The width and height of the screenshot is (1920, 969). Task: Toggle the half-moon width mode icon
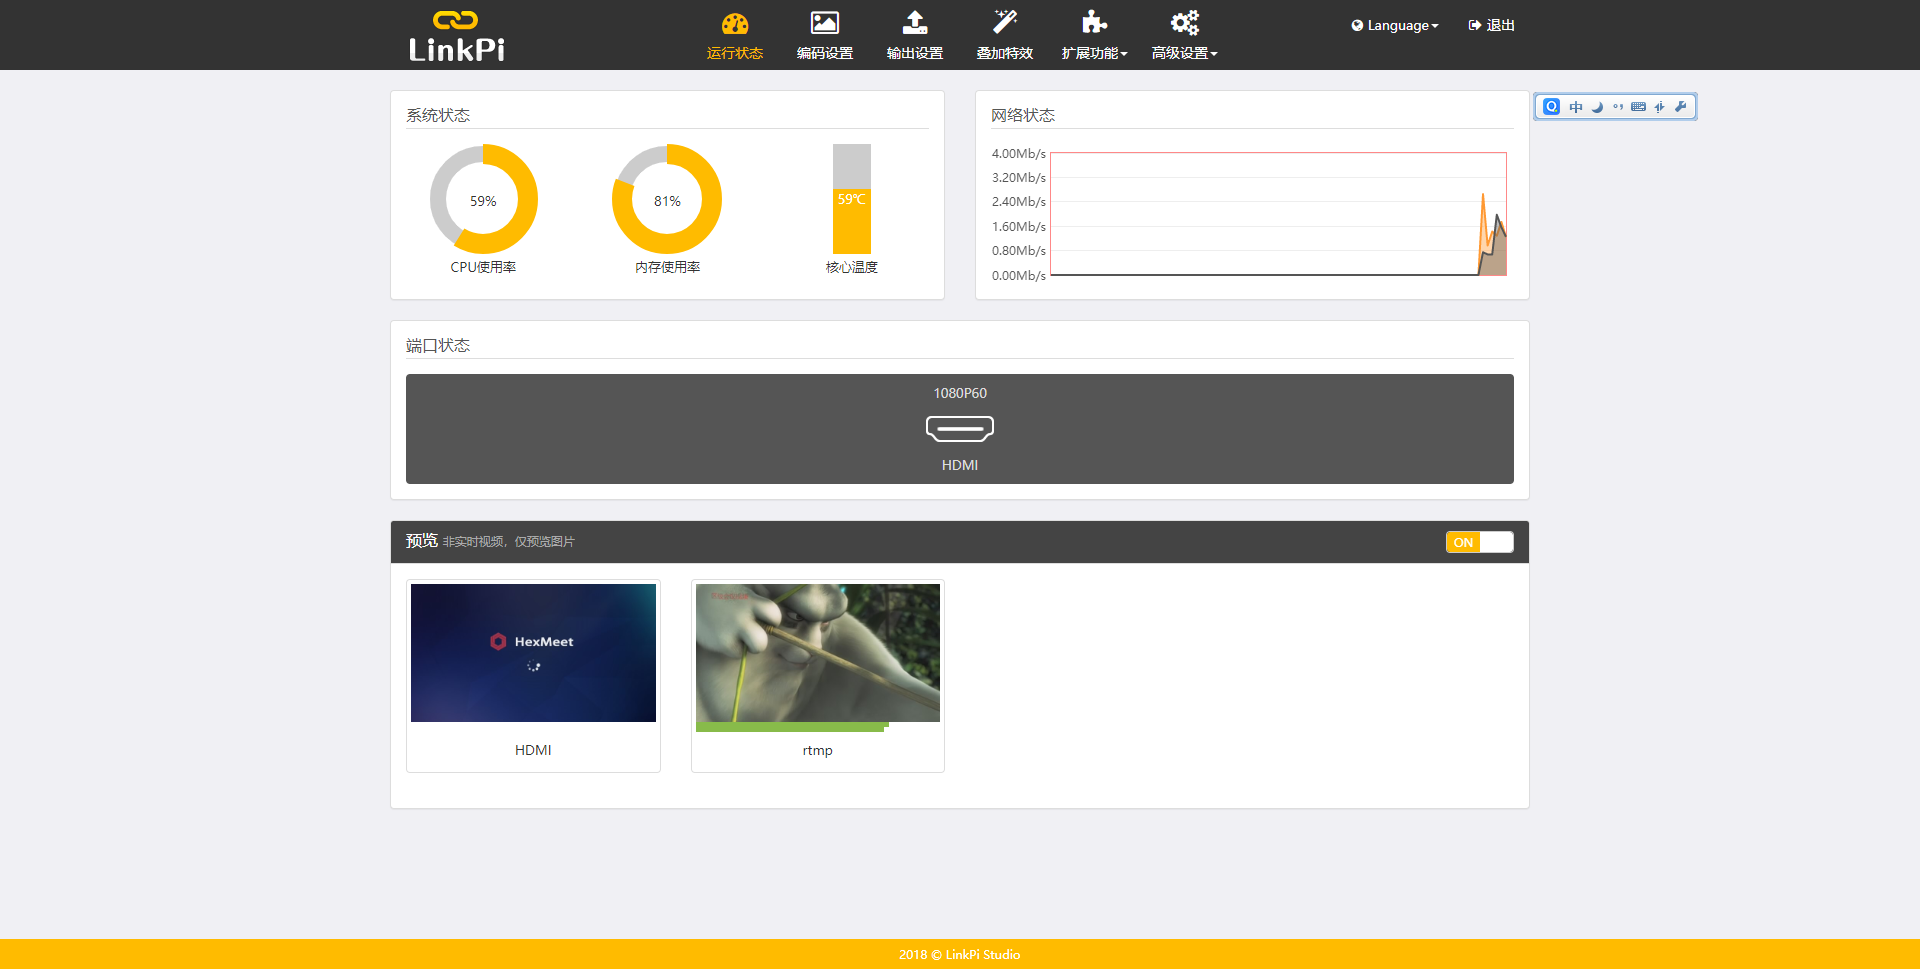point(1597,107)
